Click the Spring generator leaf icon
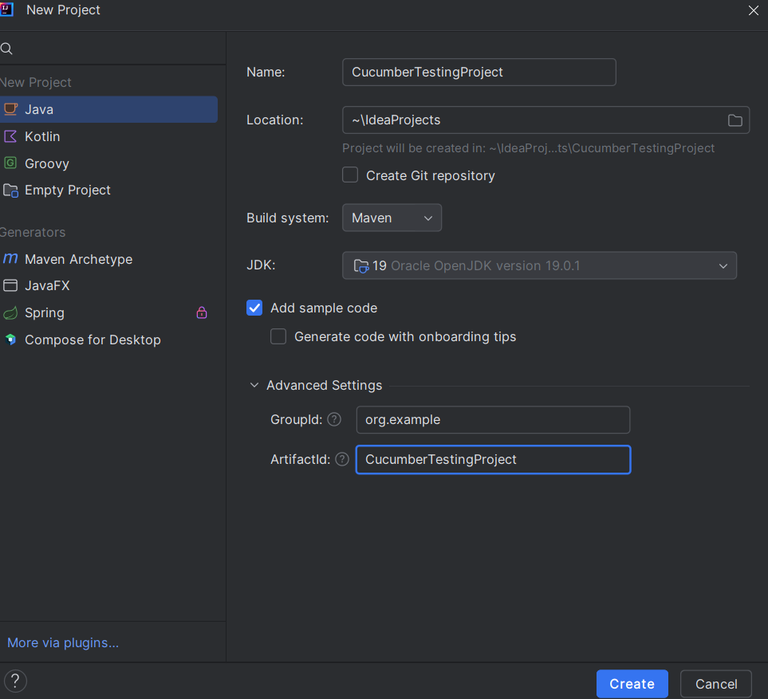Viewport: 768px width, 699px height. 11,313
